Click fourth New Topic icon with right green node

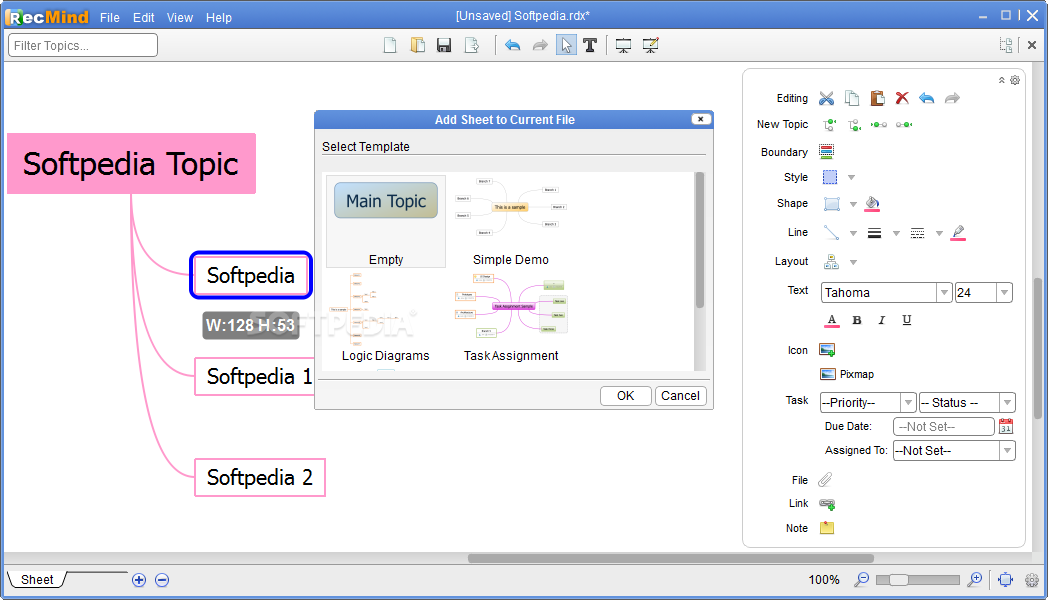pyautogui.click(x=904, y=125)
